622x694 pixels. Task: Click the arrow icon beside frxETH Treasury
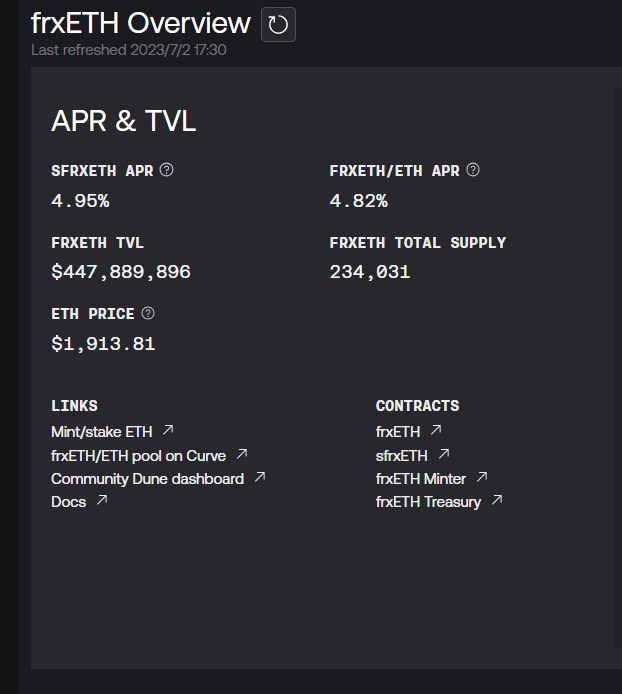pos(497,501)
